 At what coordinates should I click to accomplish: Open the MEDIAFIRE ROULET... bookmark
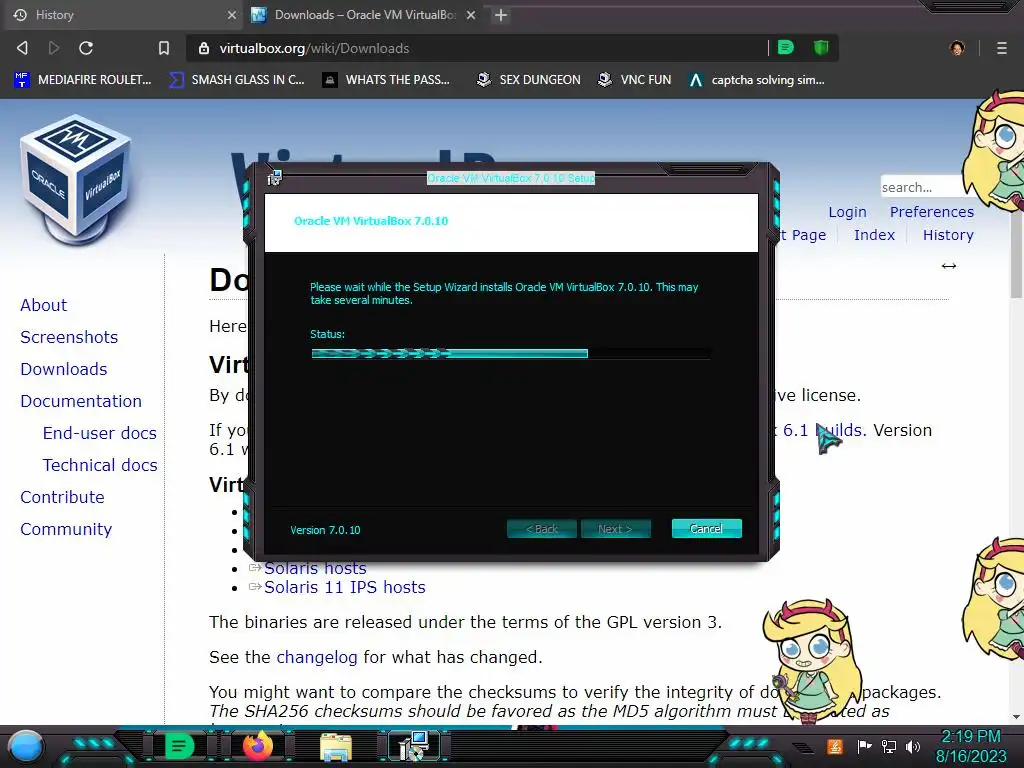pos(82,80)
